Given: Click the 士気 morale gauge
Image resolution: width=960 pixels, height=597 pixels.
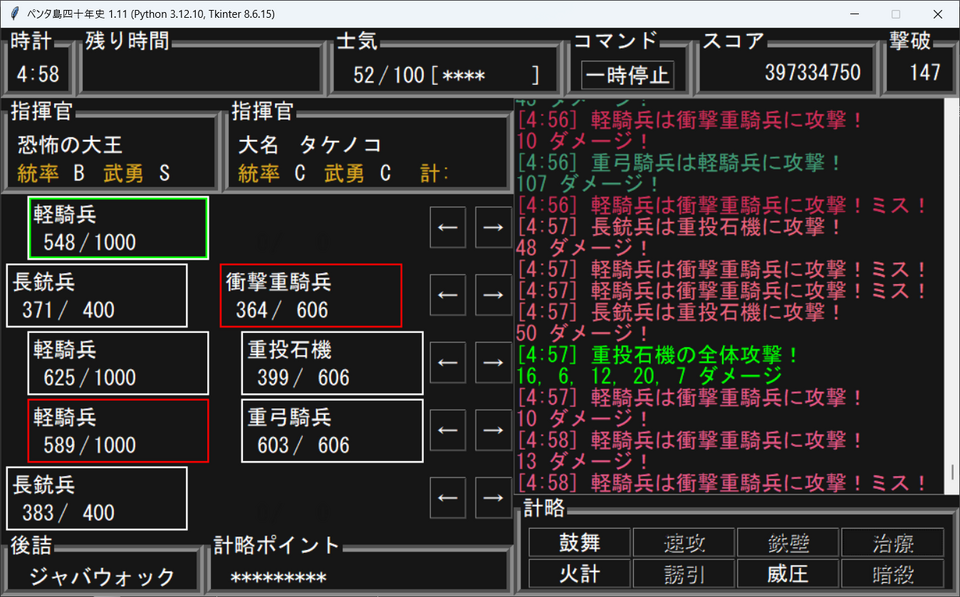Looking at the screenshot, I should click(446, 75).
